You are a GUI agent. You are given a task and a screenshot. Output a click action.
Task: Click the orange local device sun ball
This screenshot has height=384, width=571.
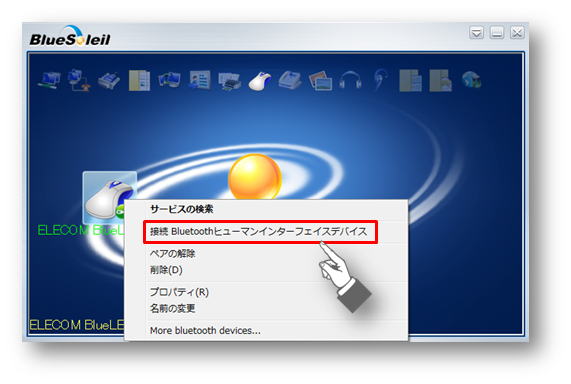point(255,177)
